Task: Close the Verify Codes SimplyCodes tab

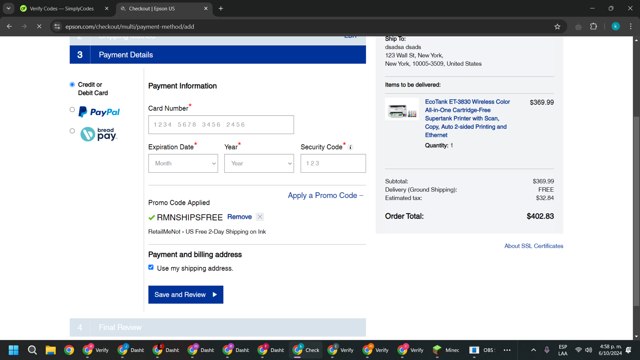Action: [107, 9]
